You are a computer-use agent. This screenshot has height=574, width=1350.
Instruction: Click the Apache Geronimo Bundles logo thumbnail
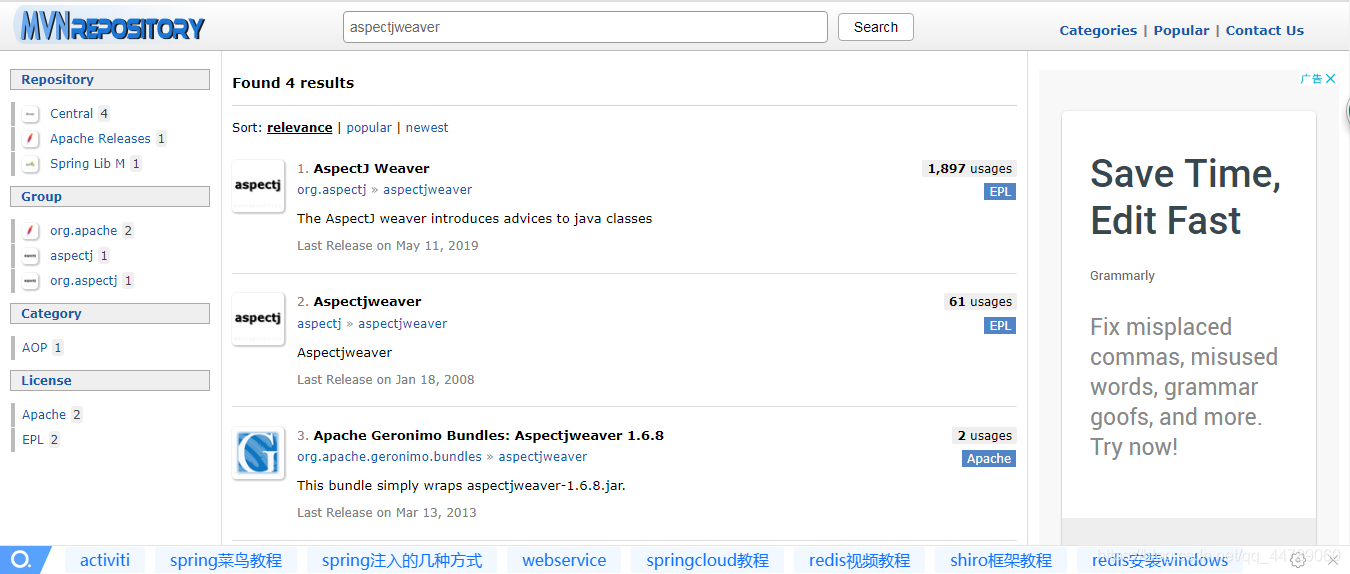click(258, 453)
